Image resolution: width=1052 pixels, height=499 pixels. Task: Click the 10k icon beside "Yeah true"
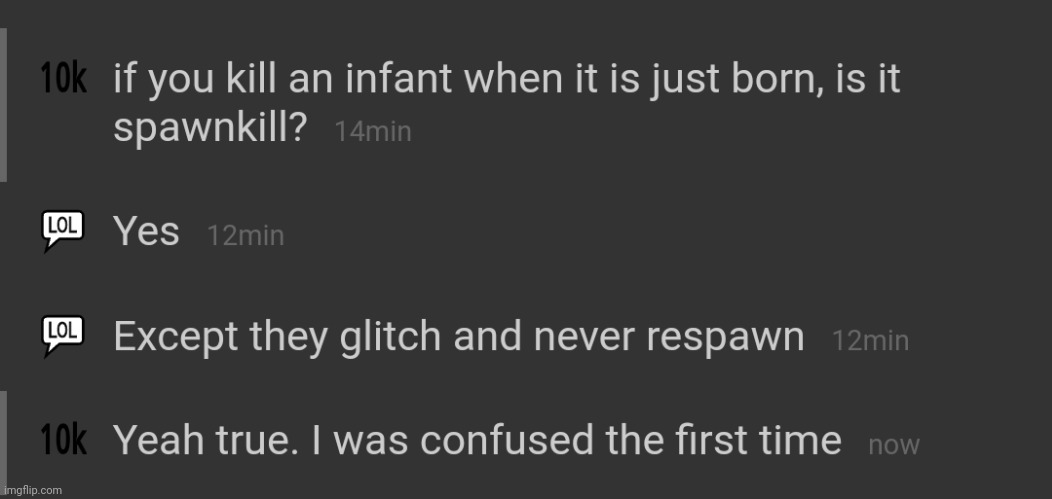[65, 440]
